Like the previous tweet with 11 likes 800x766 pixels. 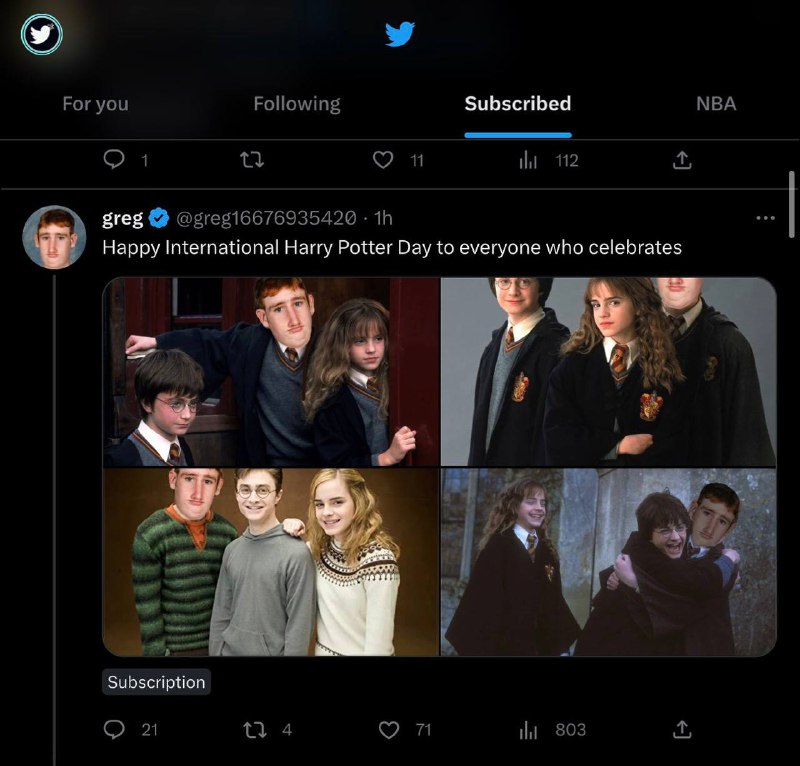coord(383,160)
